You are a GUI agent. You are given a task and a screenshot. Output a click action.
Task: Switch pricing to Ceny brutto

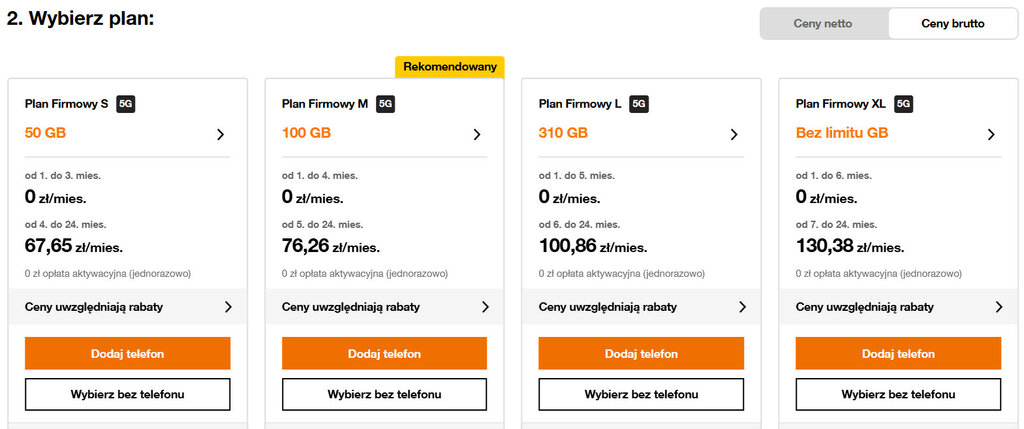tap(952, 24)
